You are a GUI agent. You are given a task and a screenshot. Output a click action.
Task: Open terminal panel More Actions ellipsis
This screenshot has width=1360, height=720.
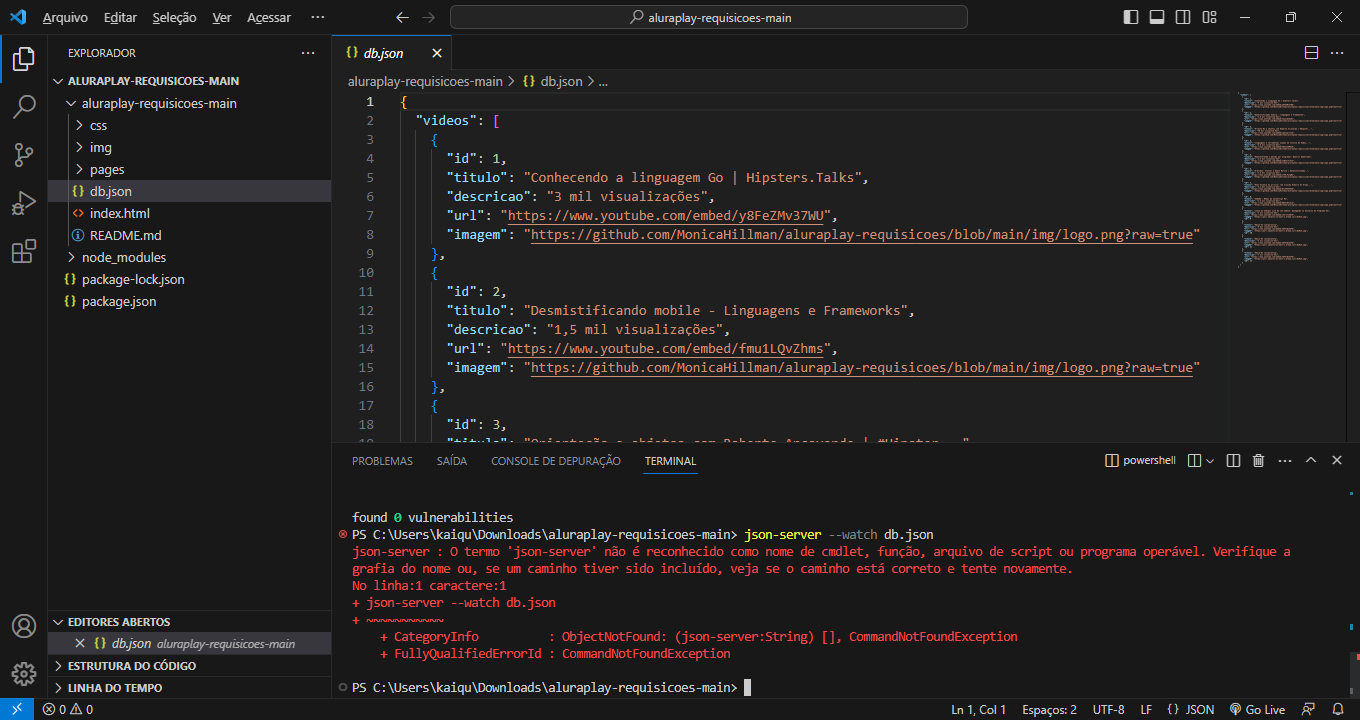tap(1285, 461)
